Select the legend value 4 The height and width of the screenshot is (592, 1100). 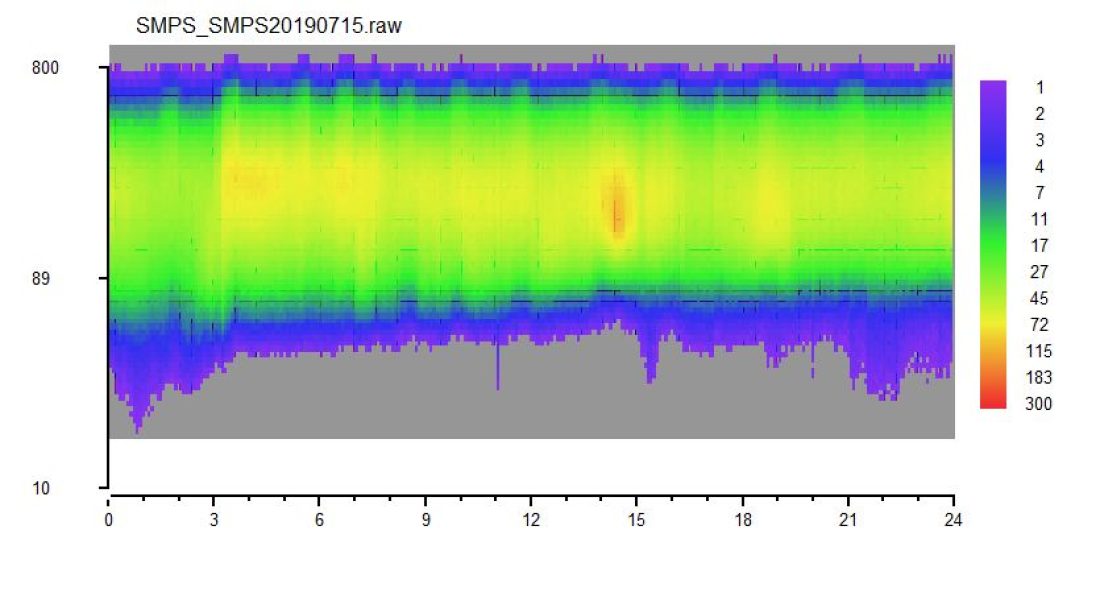click(1040, 166)
